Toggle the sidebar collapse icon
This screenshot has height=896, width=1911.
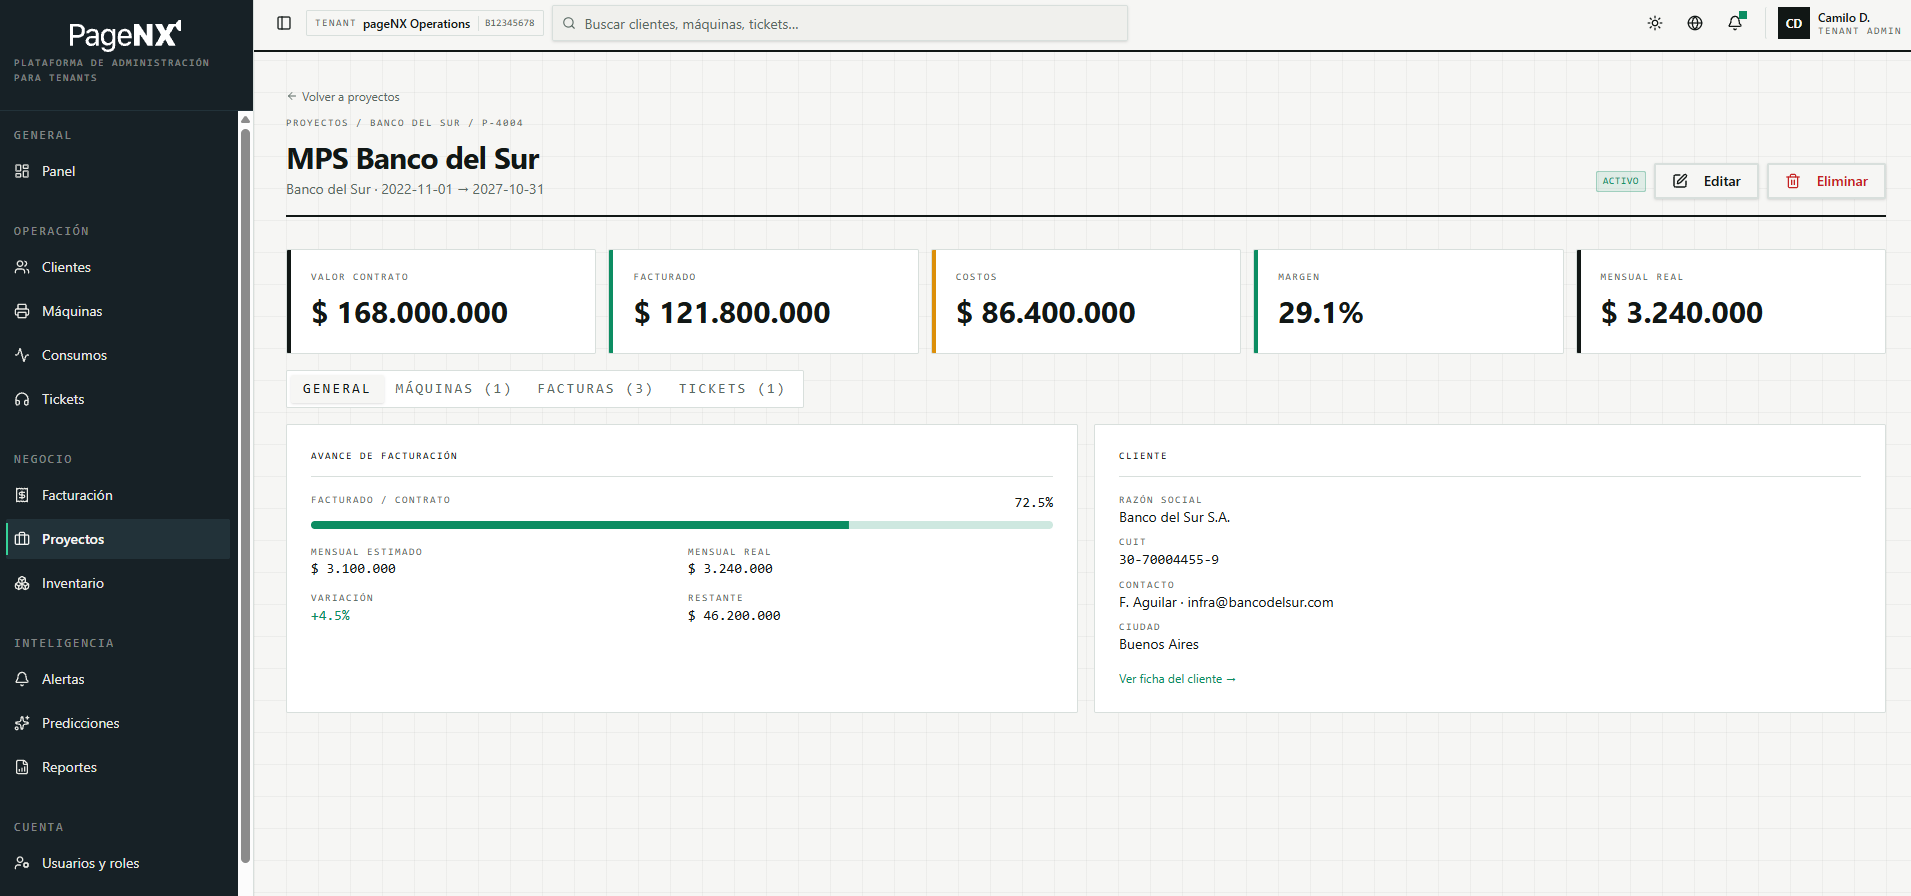coord(284,23)
